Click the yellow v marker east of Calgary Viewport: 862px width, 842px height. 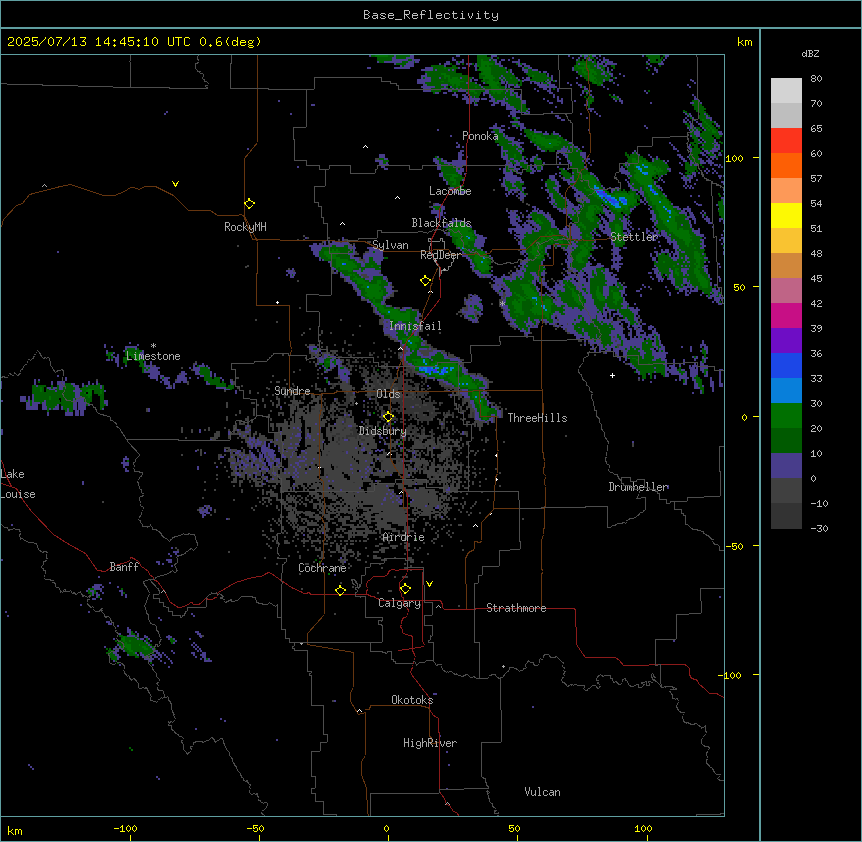429,584
